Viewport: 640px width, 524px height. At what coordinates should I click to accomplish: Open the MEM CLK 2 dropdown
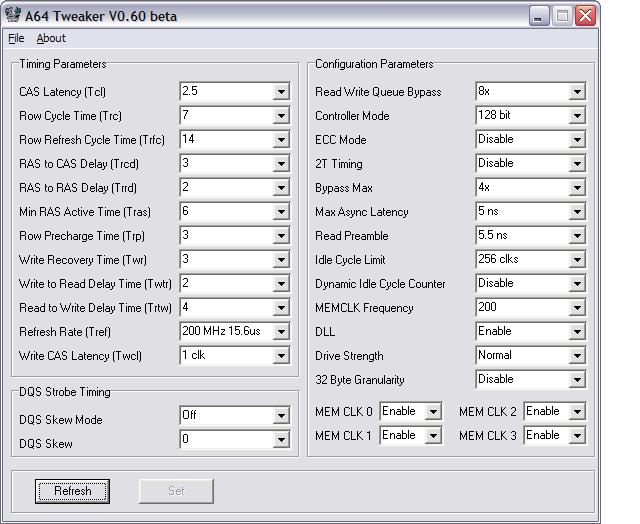pyautogui.click(x=577, y=411)
